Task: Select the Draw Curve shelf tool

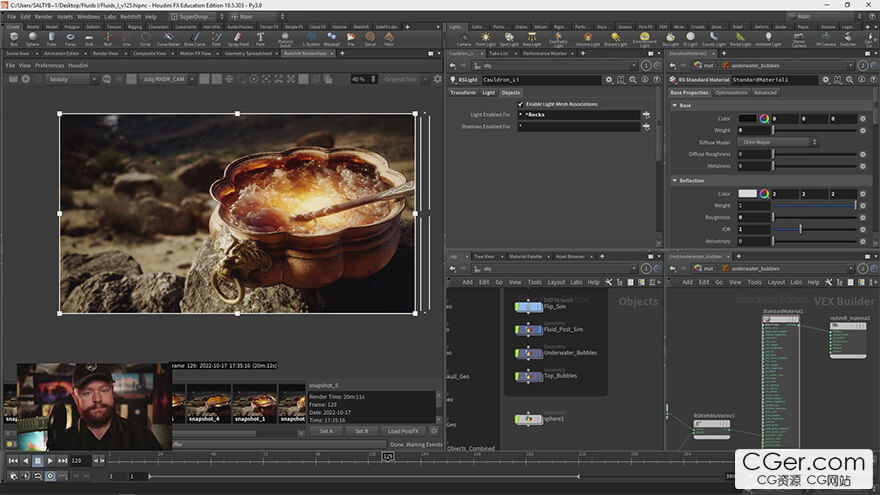Action: coord(195,39)
